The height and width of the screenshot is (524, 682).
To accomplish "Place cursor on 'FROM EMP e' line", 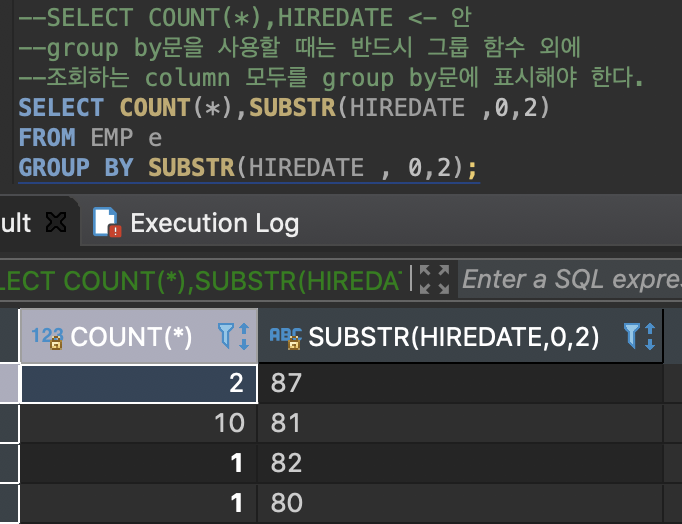I will click(x=90, y=137).
